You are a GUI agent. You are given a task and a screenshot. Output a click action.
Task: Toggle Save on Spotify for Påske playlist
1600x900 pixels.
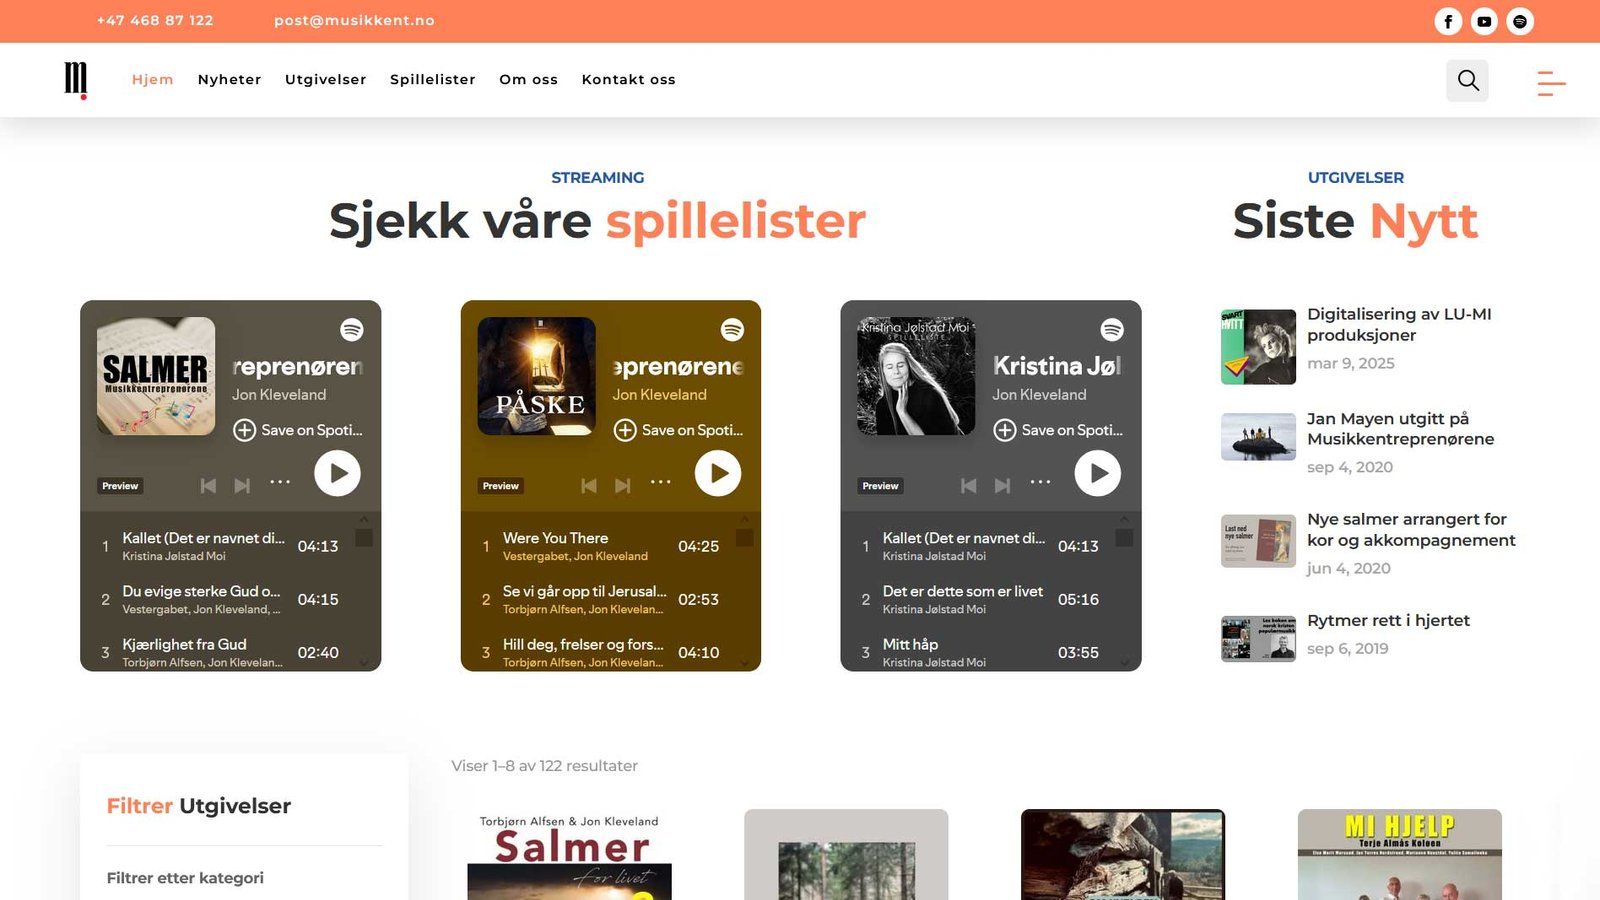pos(678,430)
